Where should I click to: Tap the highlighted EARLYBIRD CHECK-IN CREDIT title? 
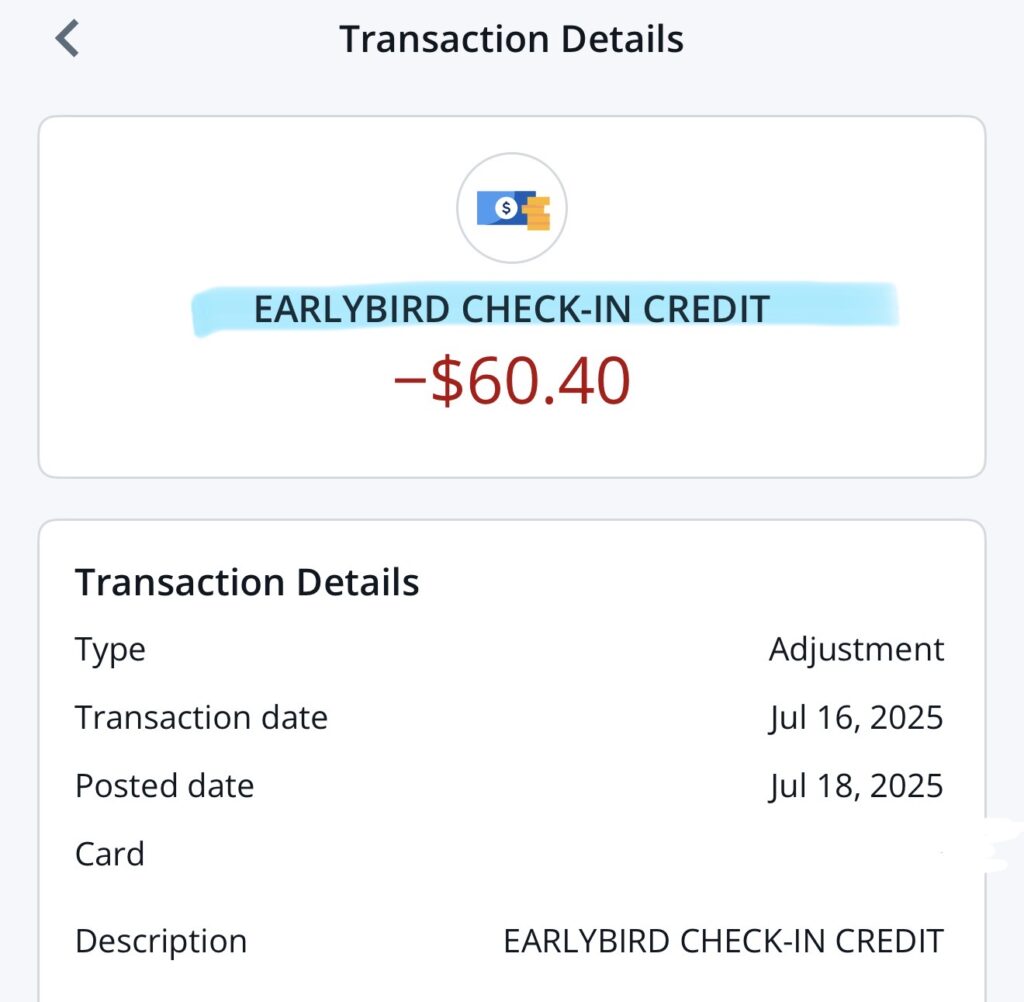click(511, 309)
